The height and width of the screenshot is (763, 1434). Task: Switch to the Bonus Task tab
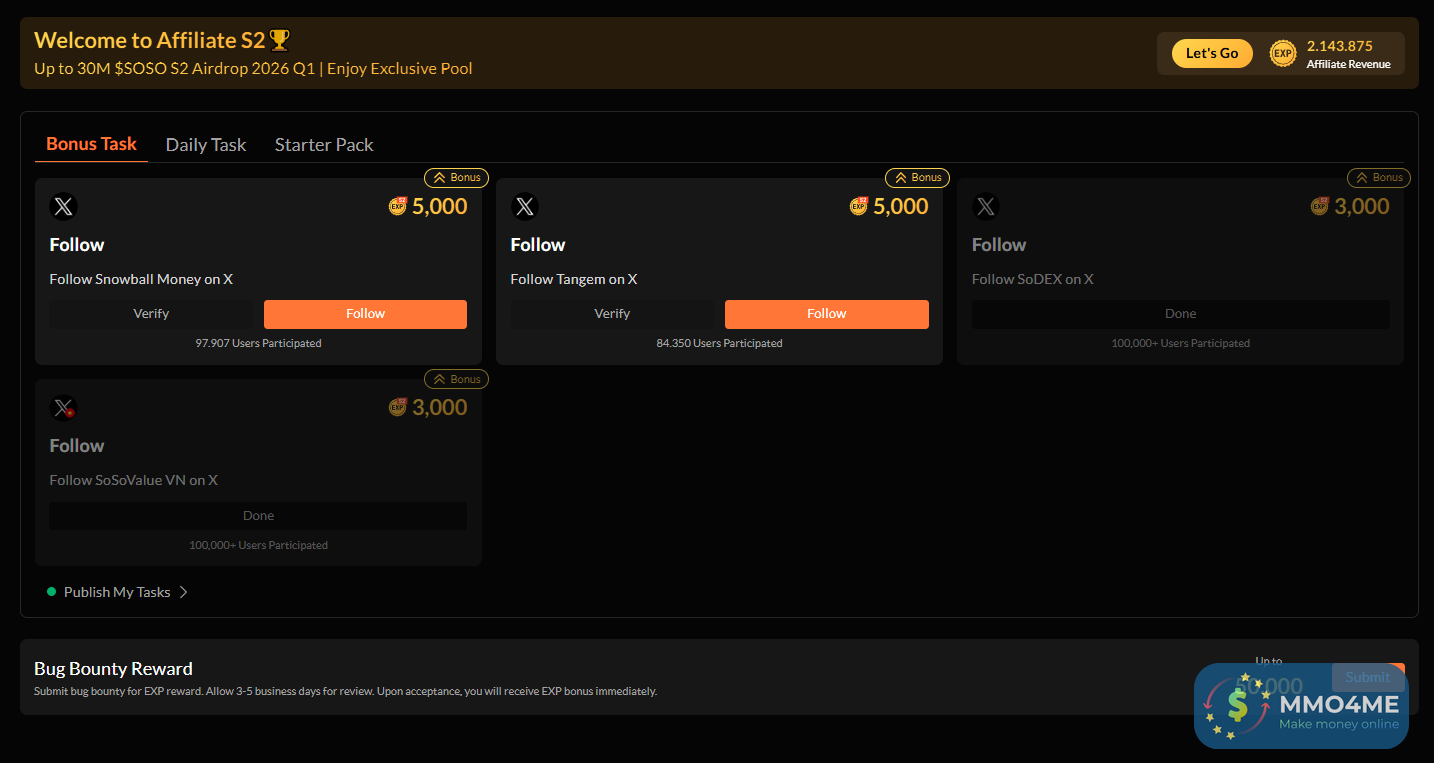click(91, 144)
